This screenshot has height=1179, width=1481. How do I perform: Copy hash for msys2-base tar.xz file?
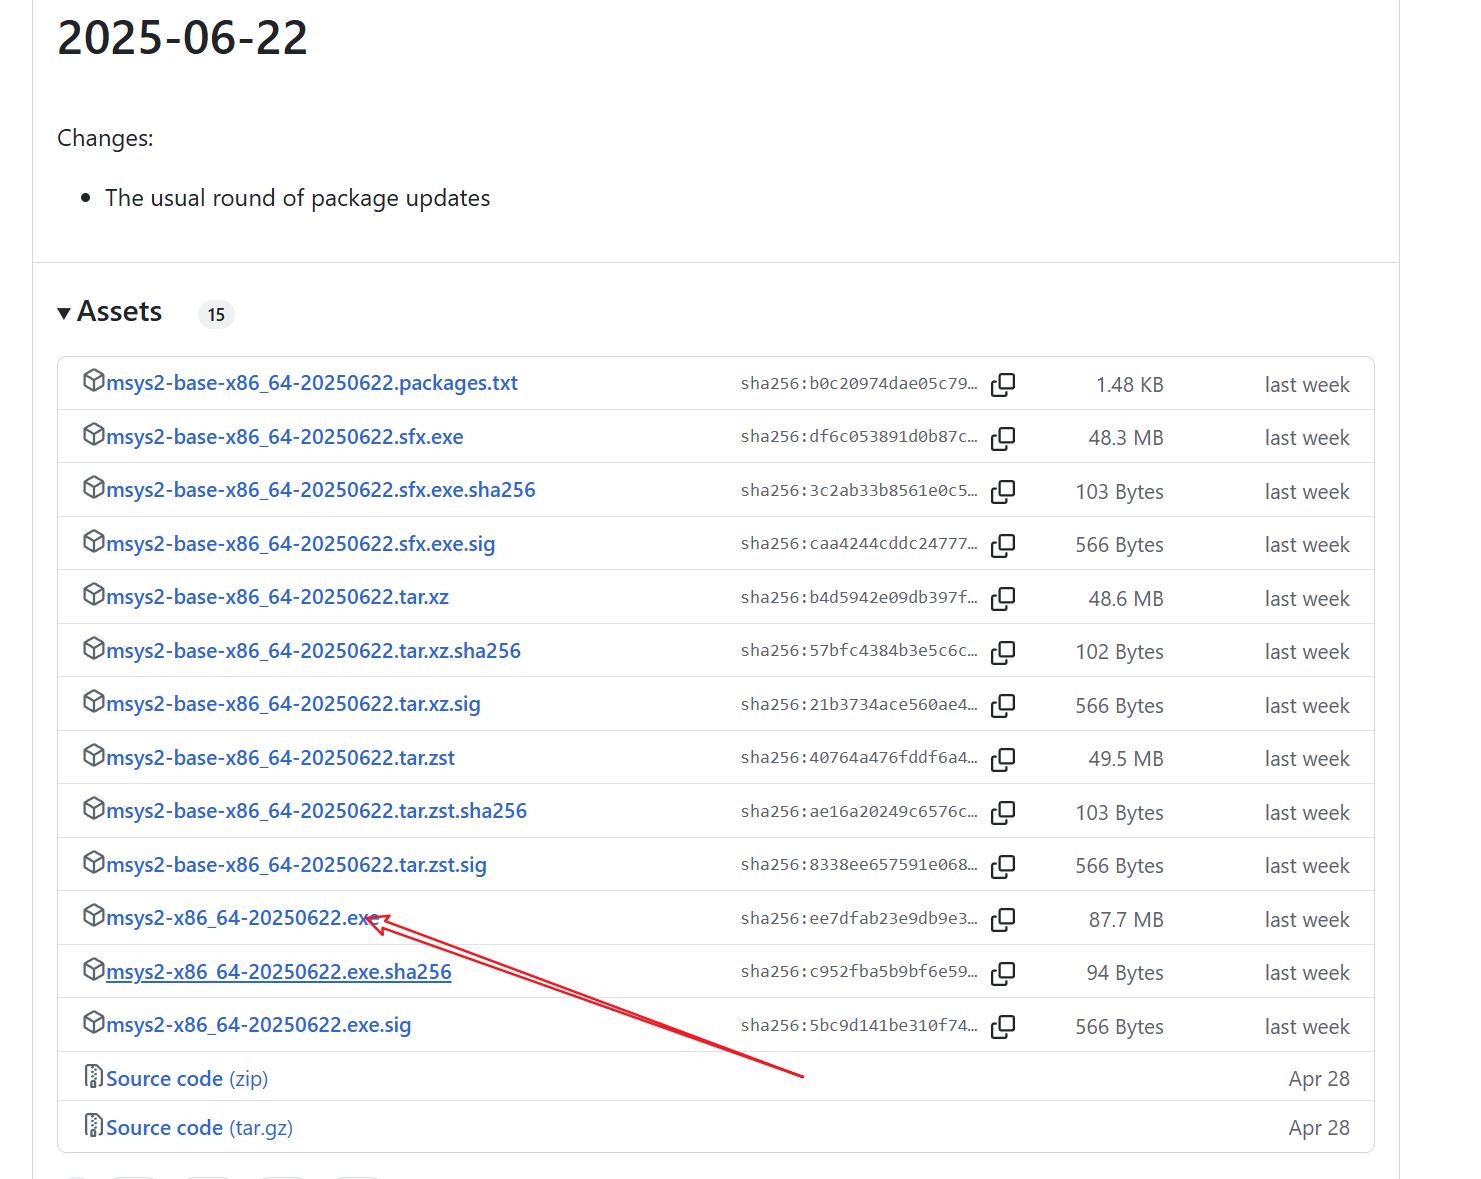[x=1003, y=599]
